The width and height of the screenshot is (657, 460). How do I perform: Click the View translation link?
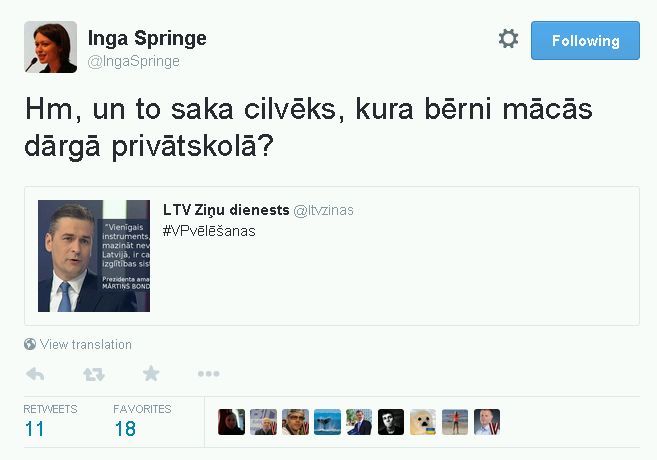tap(85, 344)
